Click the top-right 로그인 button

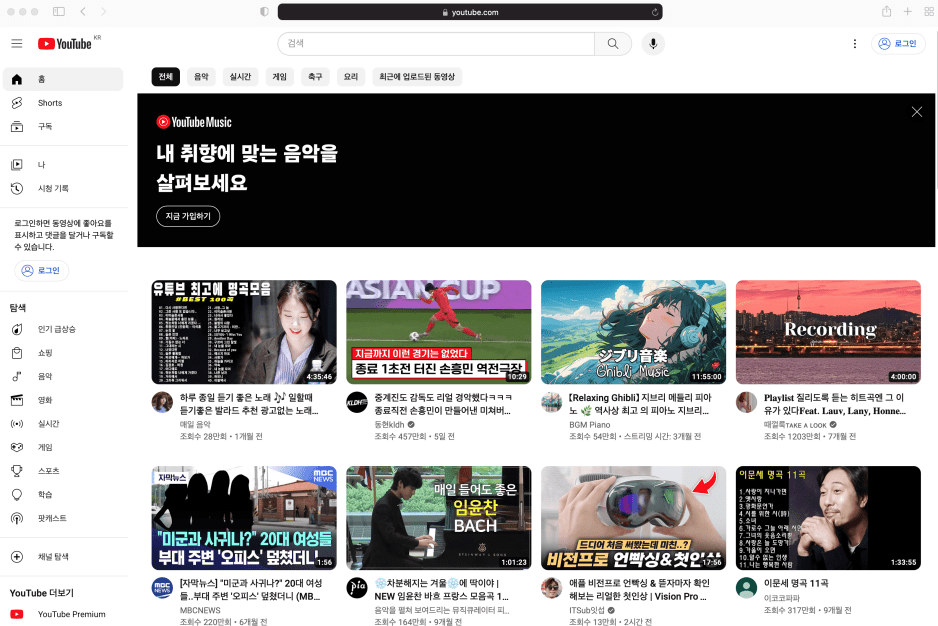tap(898, 44)
